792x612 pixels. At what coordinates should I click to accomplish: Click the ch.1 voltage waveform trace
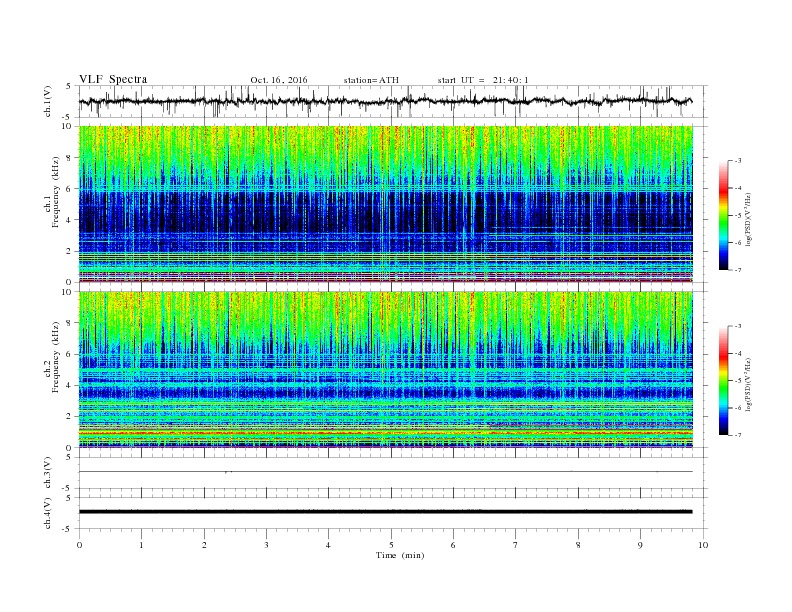tap(385, 101)
